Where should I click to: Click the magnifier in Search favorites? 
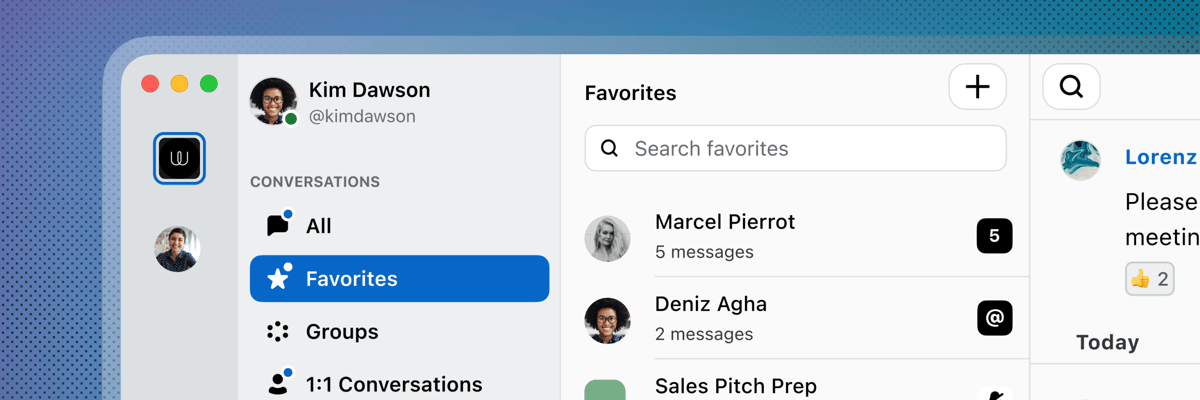609,149
